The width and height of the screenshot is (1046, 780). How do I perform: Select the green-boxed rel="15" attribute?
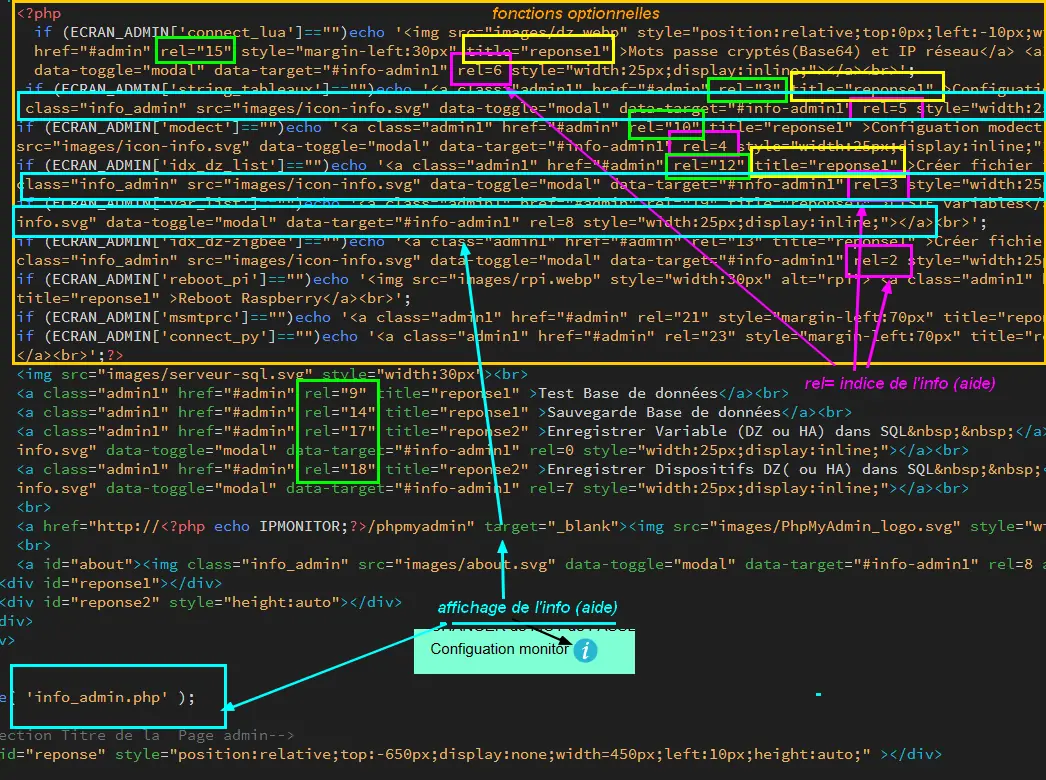coord(195,51)
